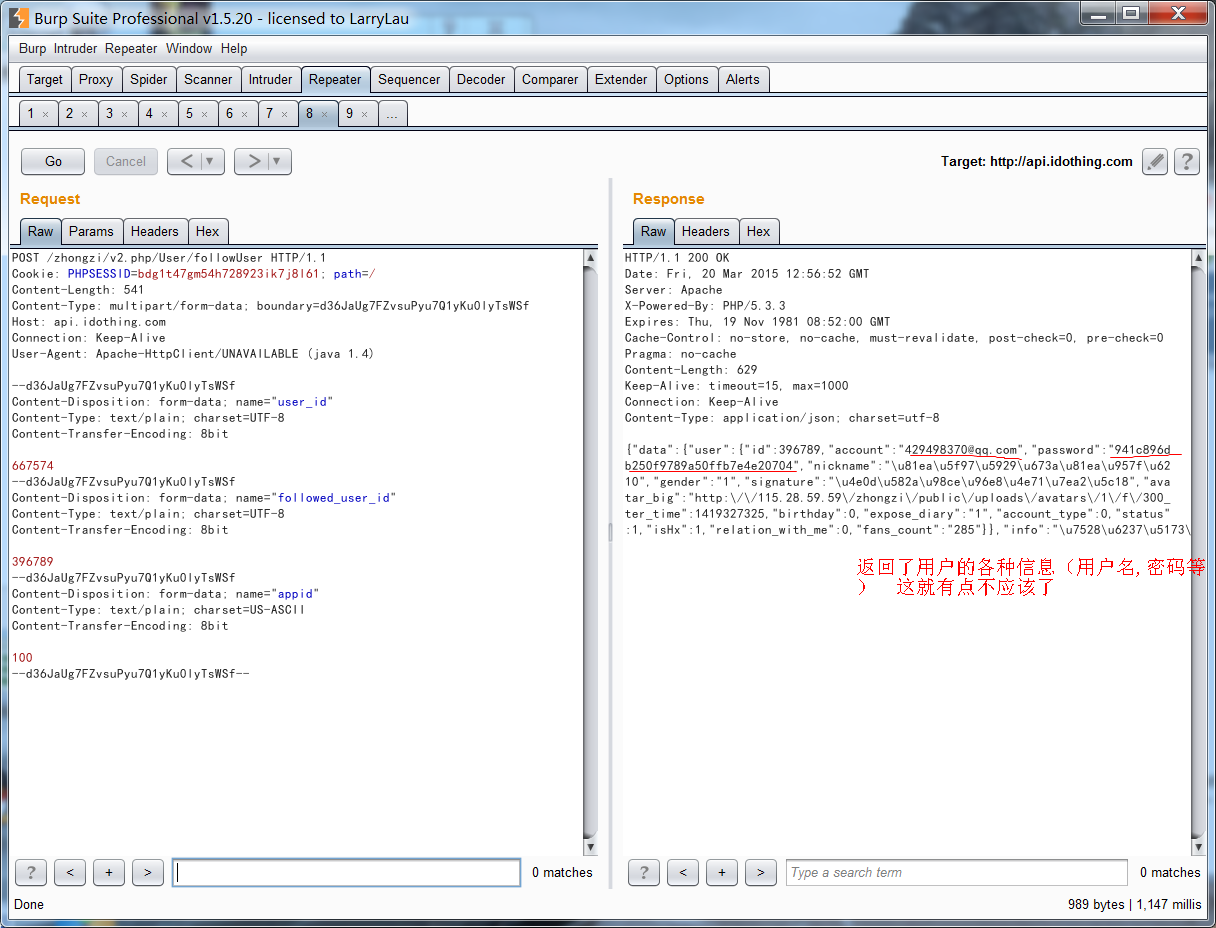Click scroll-down arrow of request pane
The width and height of the screenshot is (1216, 928).
590,847
